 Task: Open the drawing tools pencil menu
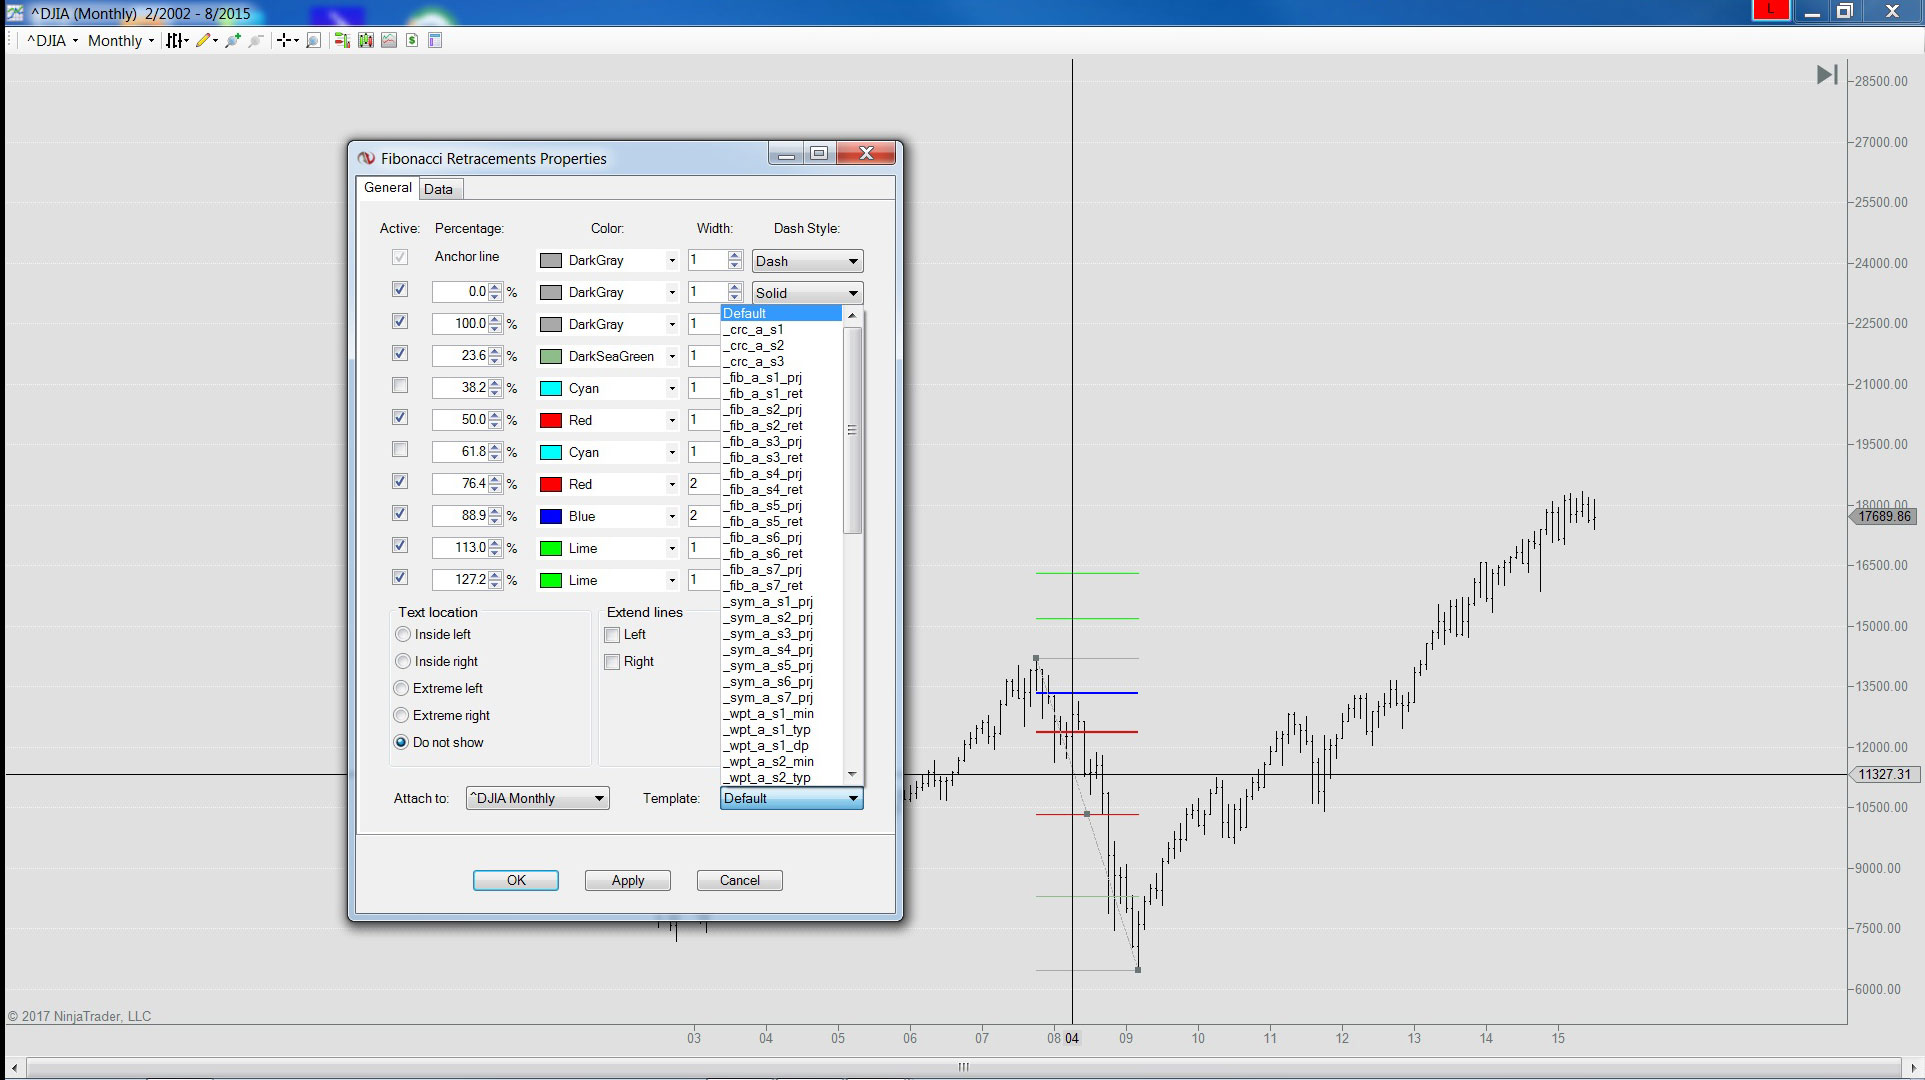pos(206,40)
